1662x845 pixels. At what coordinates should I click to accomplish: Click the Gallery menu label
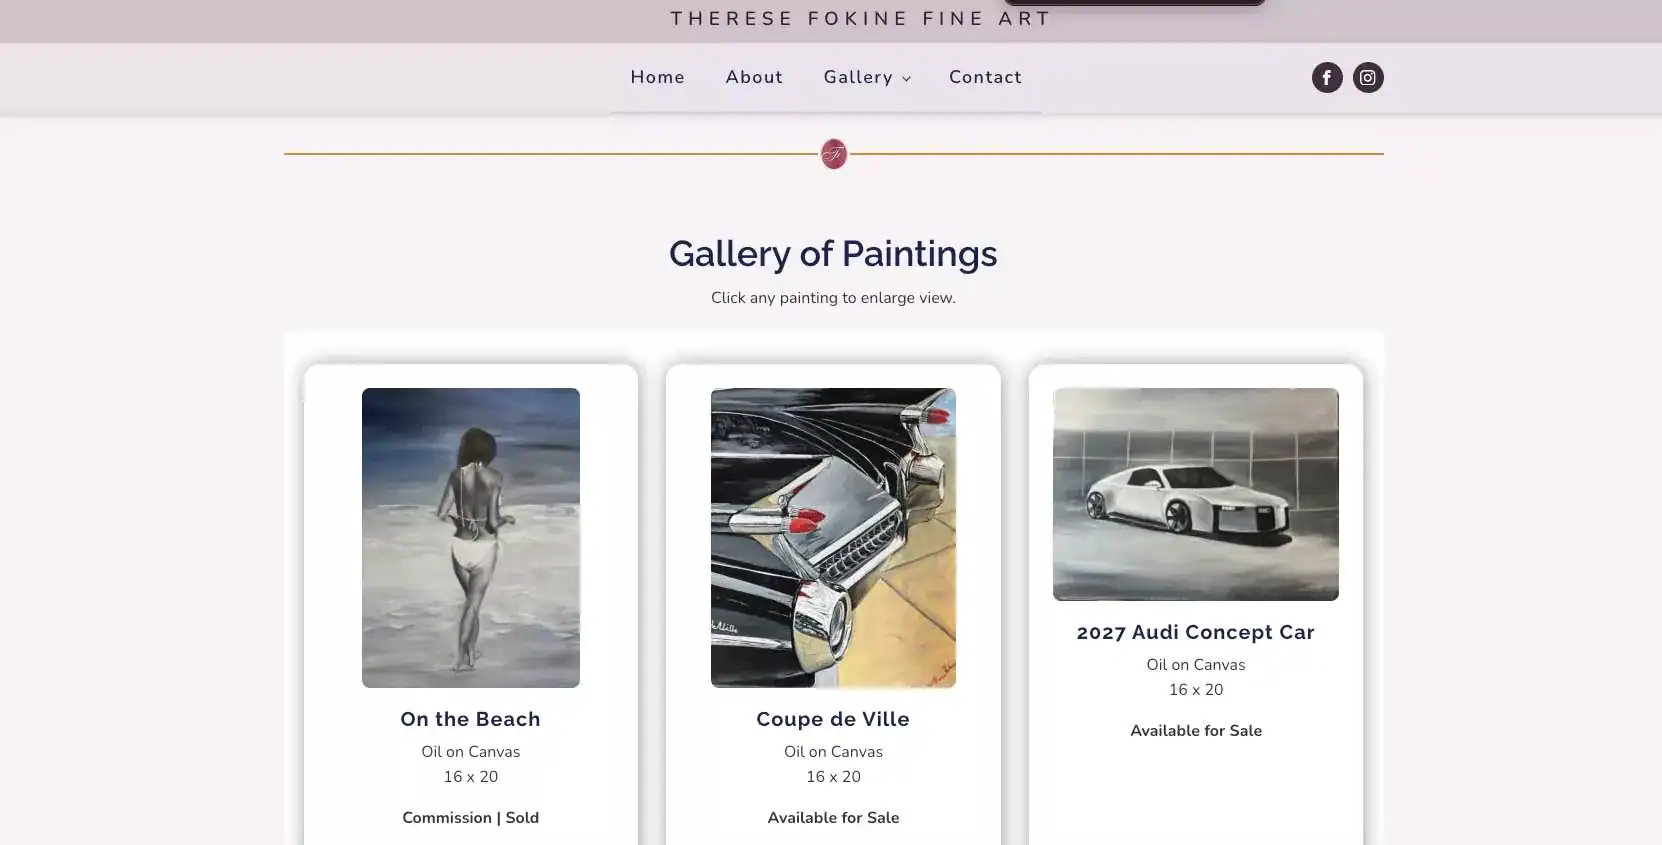[857, 77]
